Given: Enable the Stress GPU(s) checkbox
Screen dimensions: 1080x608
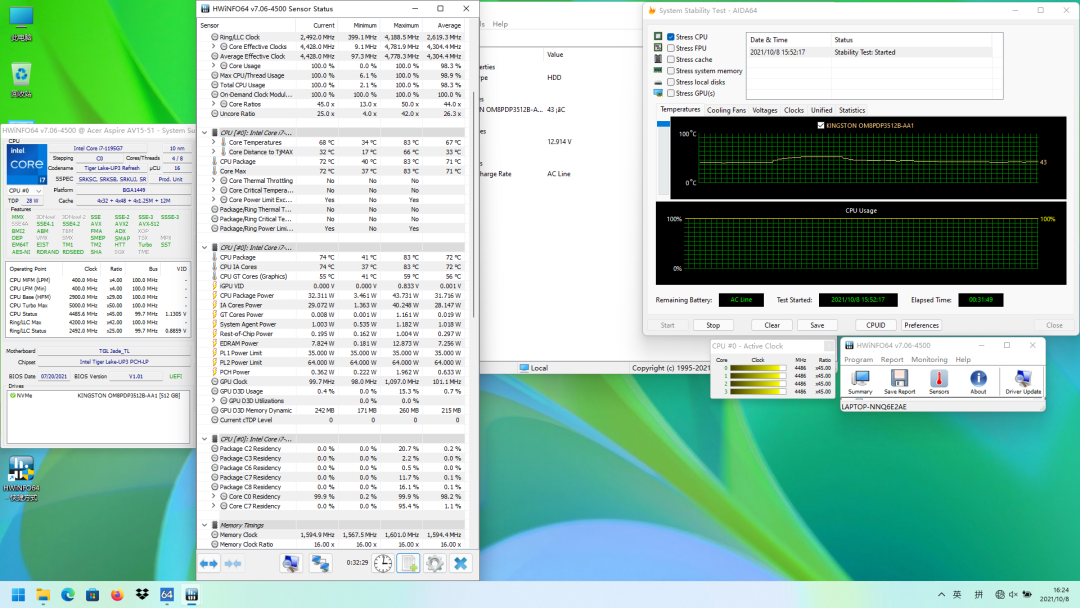Looking at the screenshot, I should click(x=672, y=93).
